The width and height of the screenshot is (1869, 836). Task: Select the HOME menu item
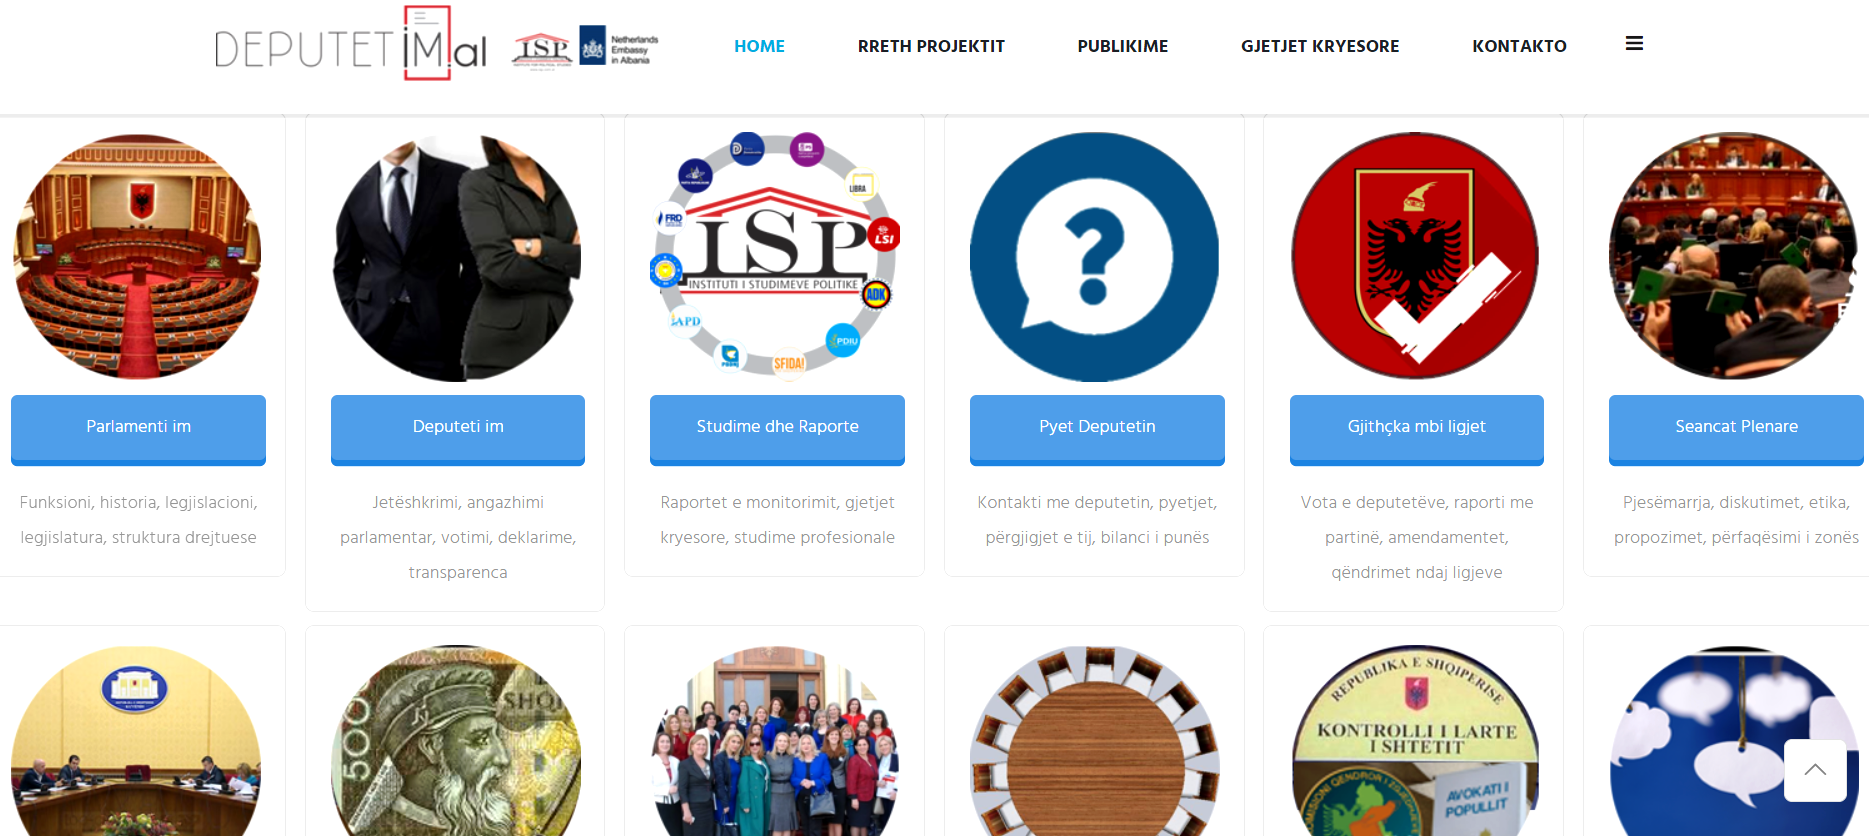coord(759,46)
